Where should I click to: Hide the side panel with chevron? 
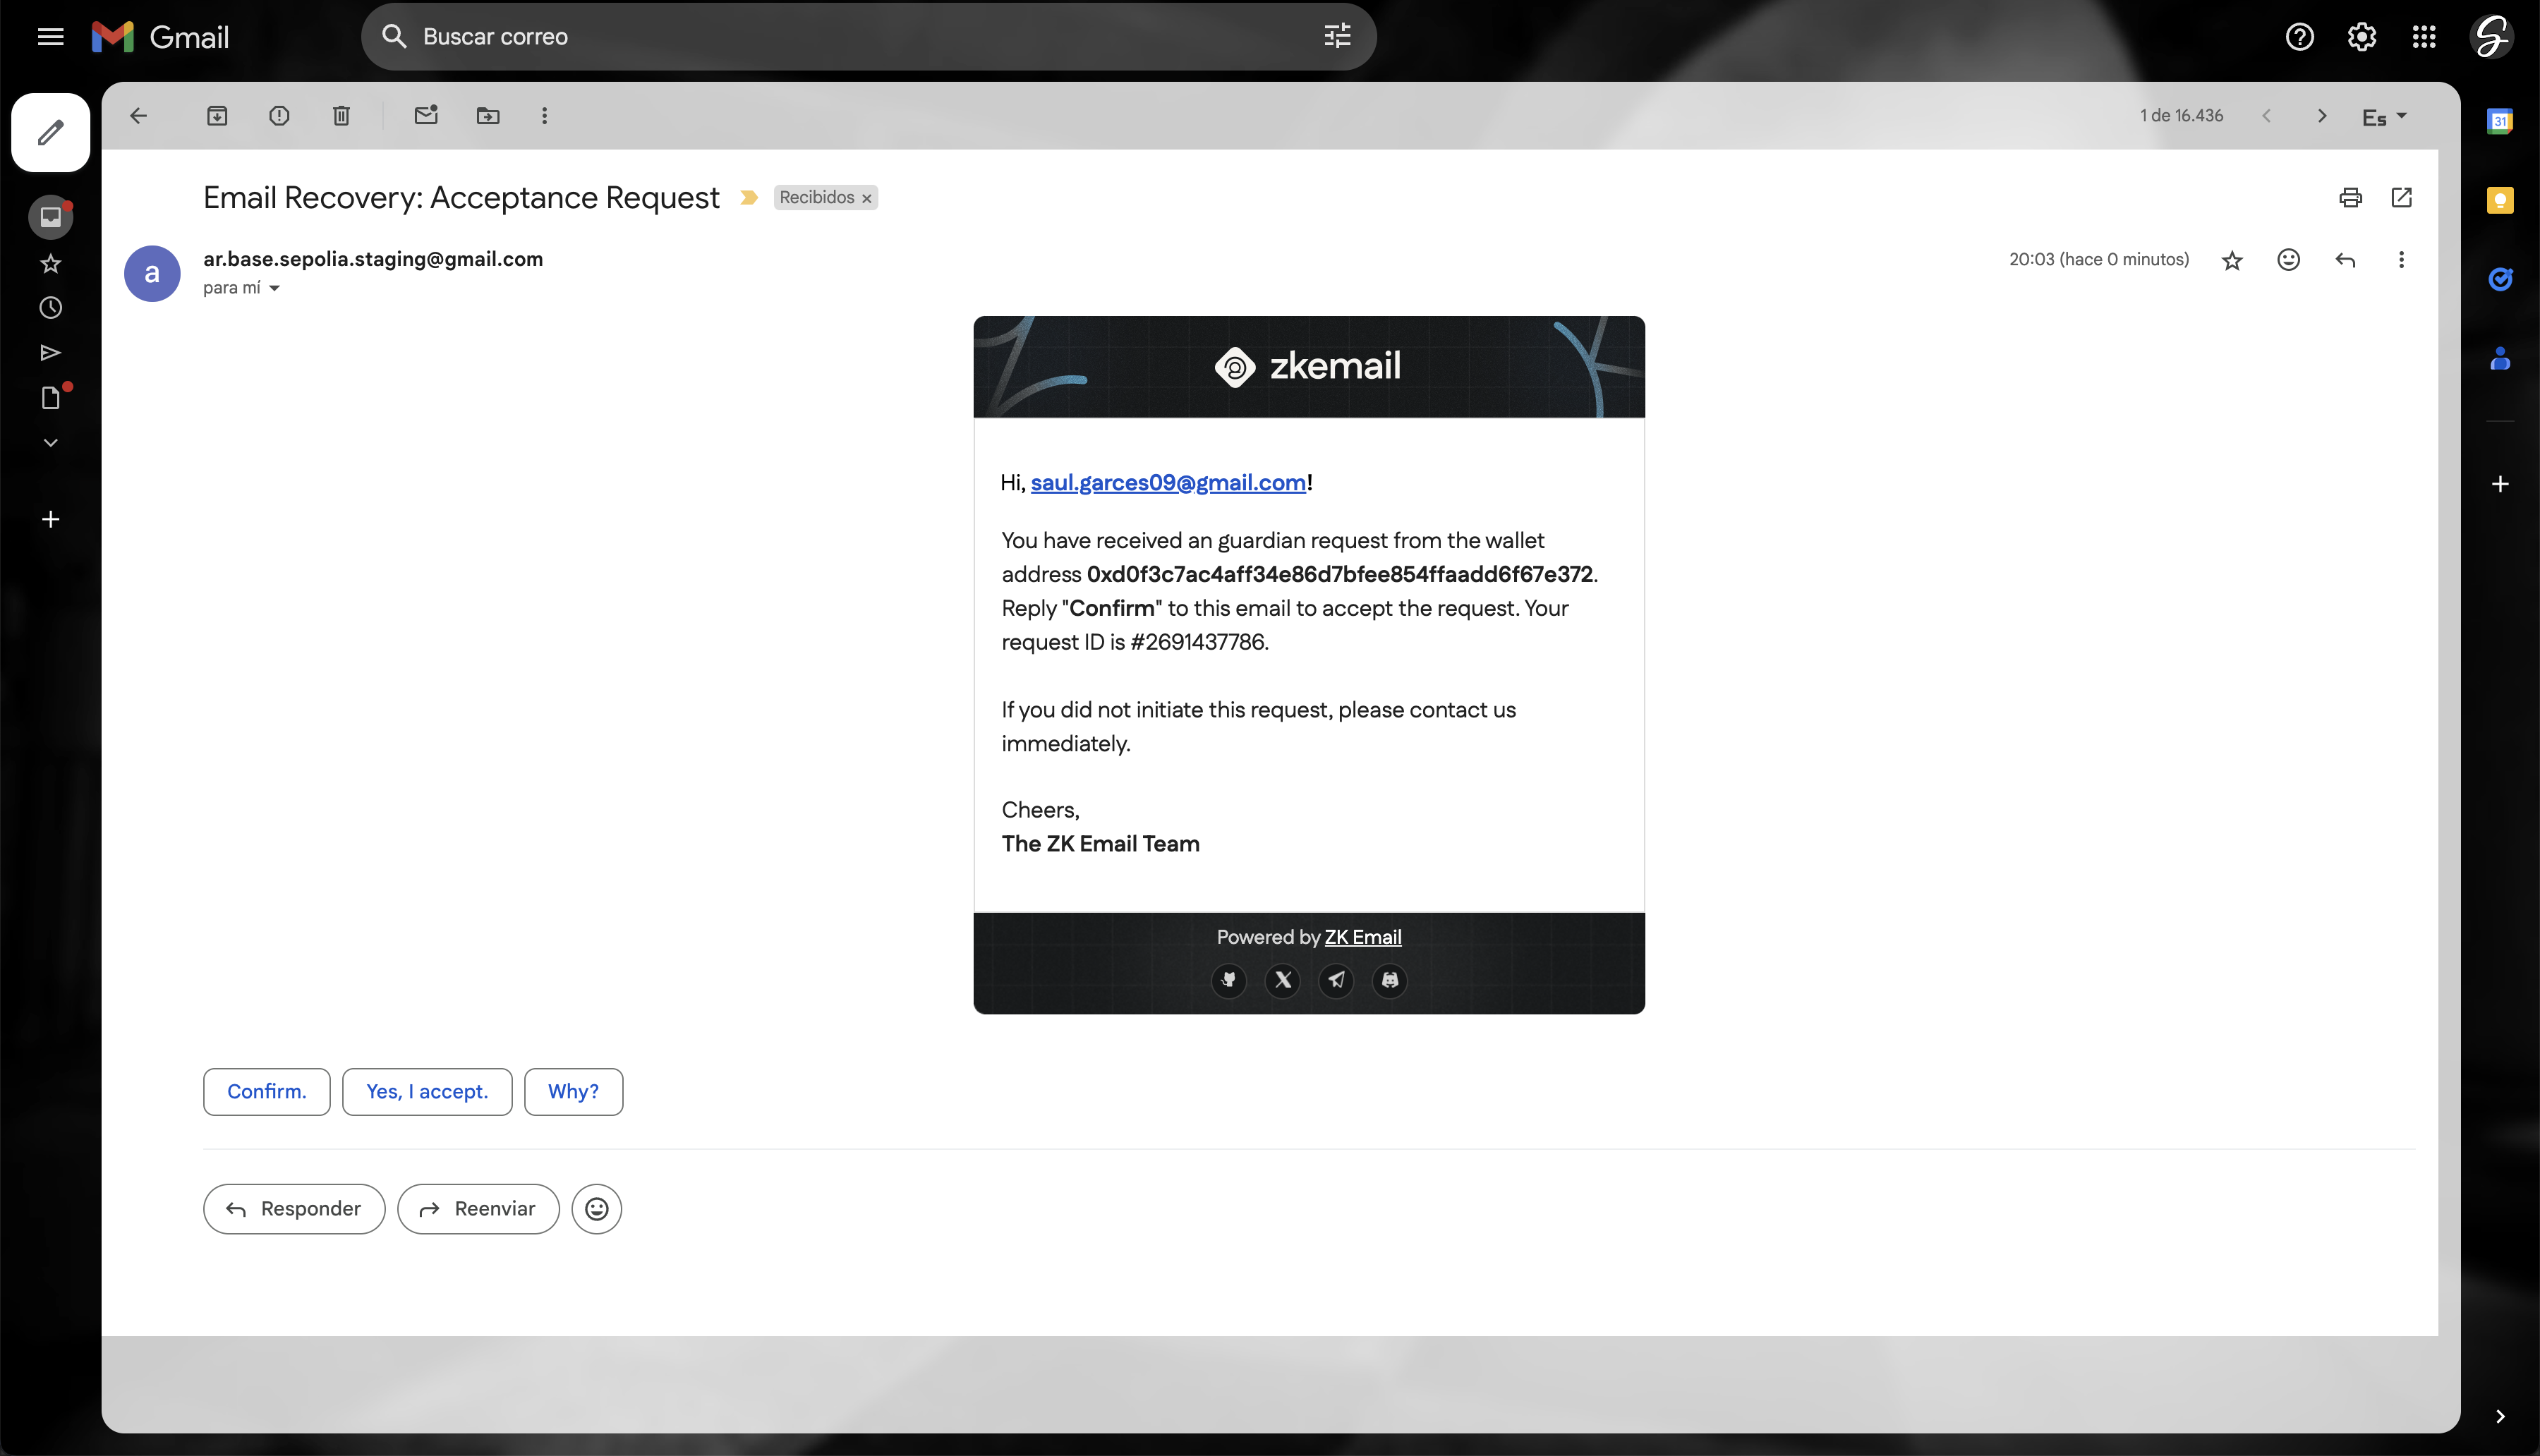[x=2499, y=1416]
